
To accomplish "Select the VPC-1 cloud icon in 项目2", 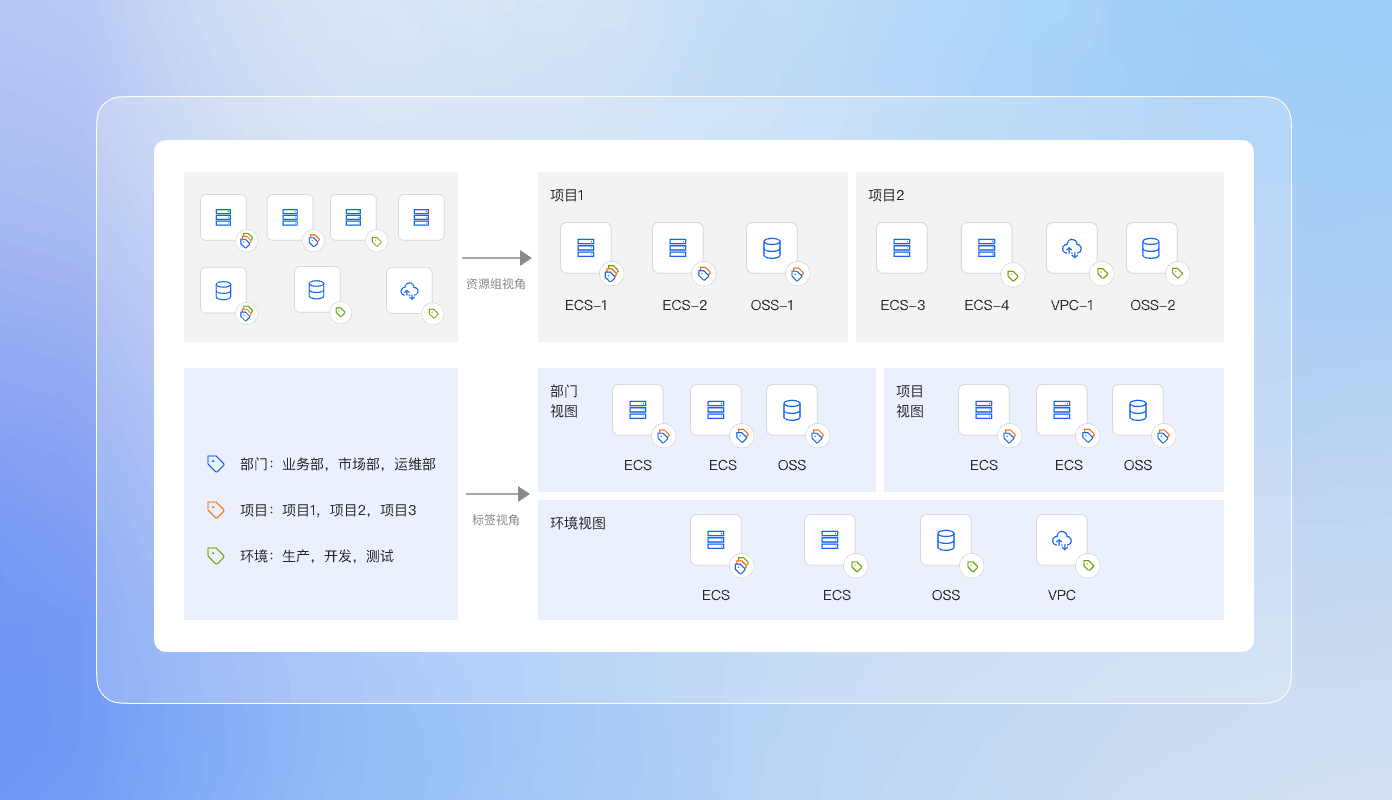I will pyautogui.click(x=1072, y=248).
